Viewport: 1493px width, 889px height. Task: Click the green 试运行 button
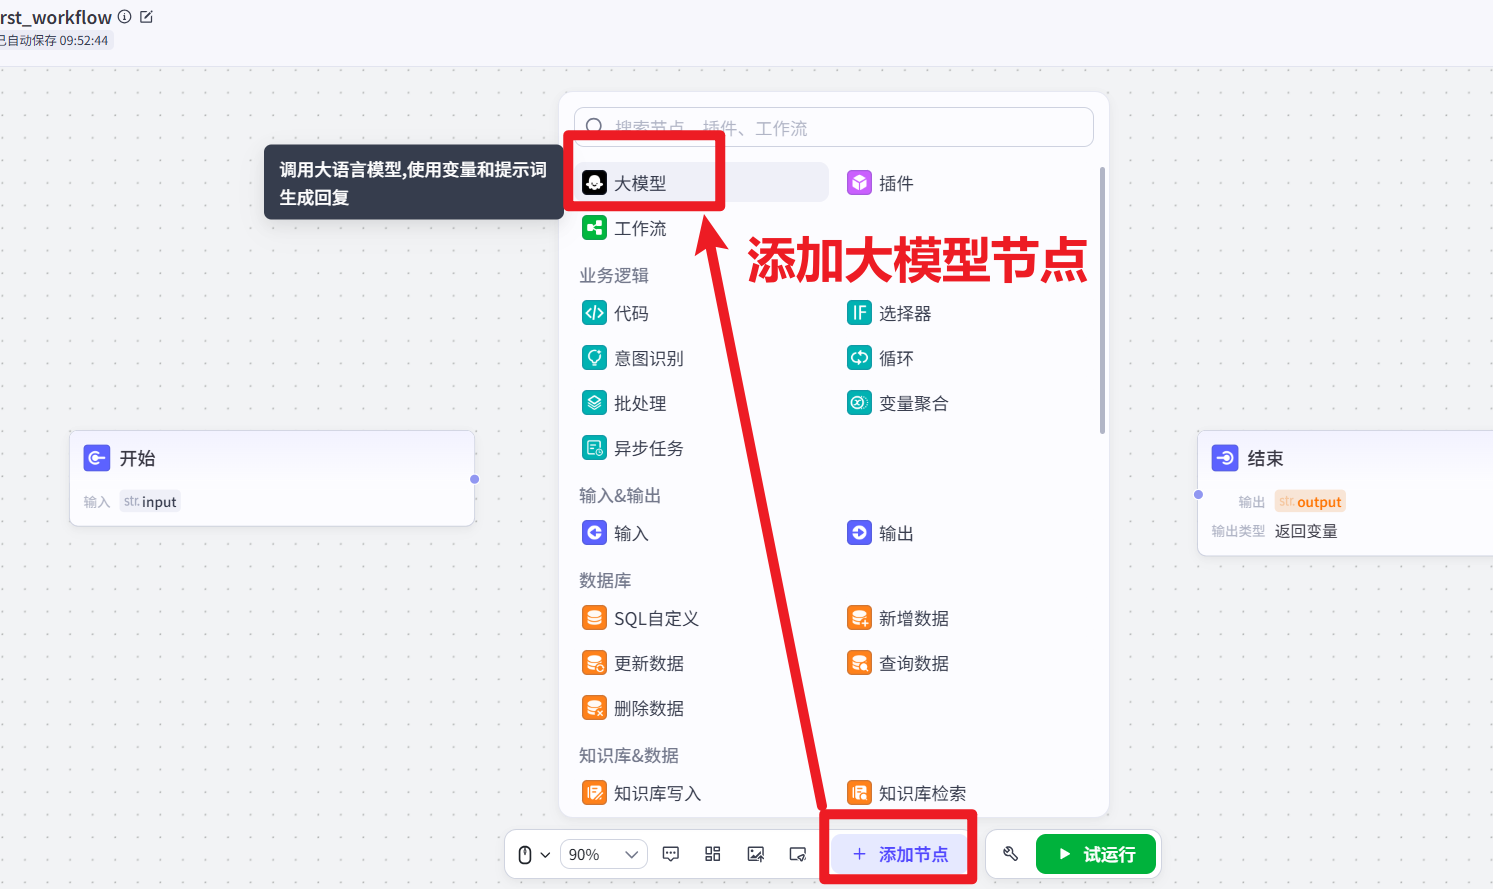pos(1096,854)
